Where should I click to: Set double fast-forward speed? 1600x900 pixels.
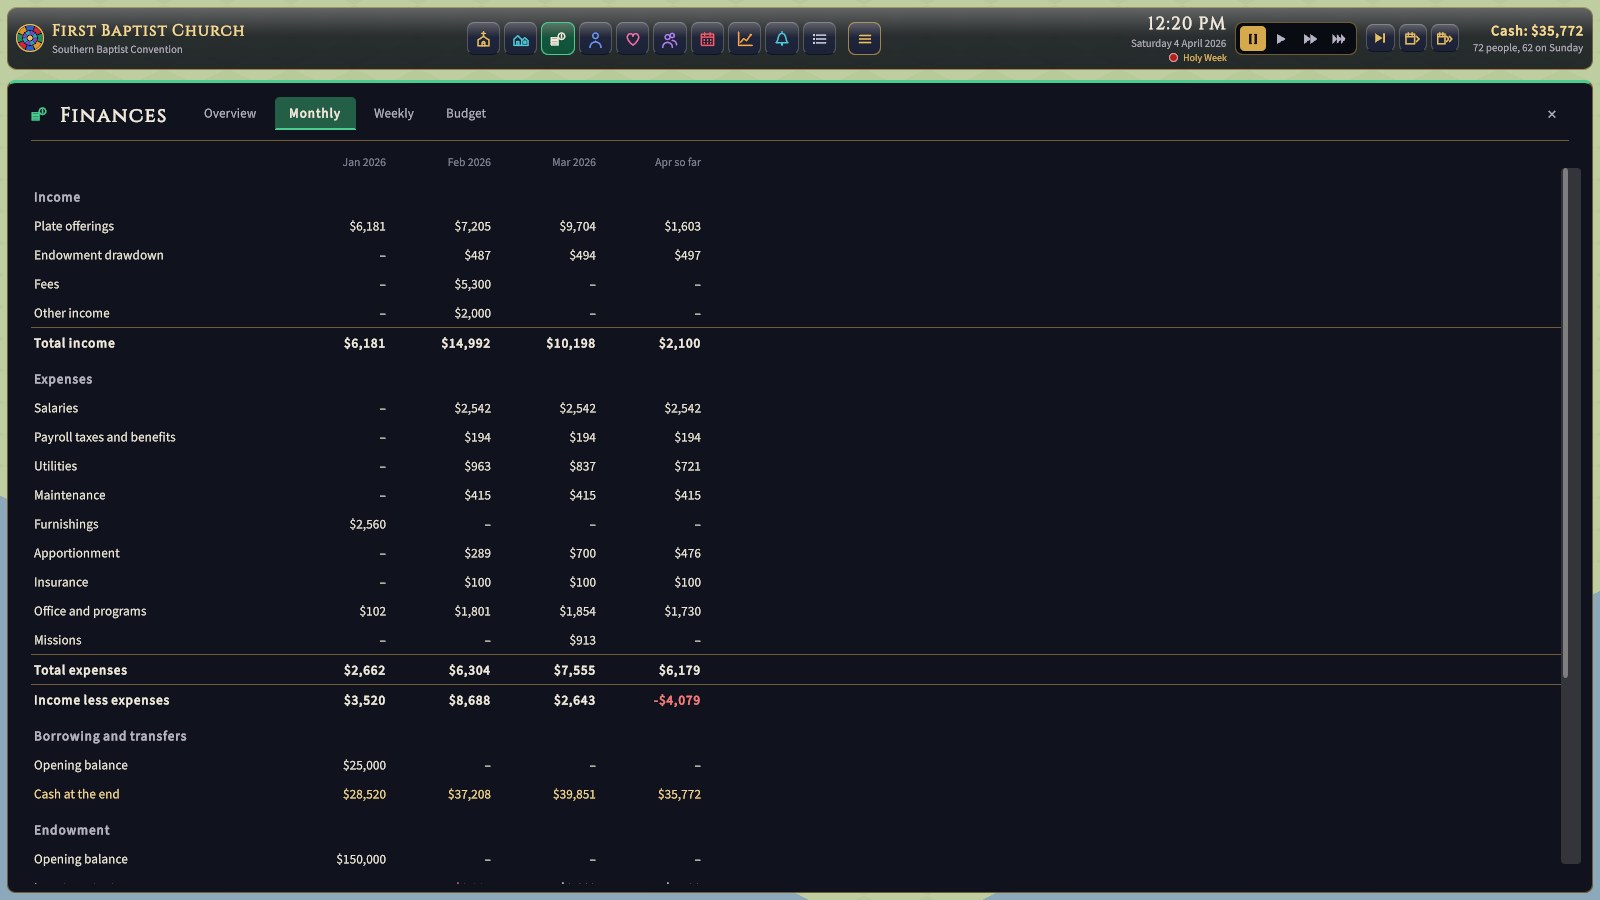coord(1310,39)
